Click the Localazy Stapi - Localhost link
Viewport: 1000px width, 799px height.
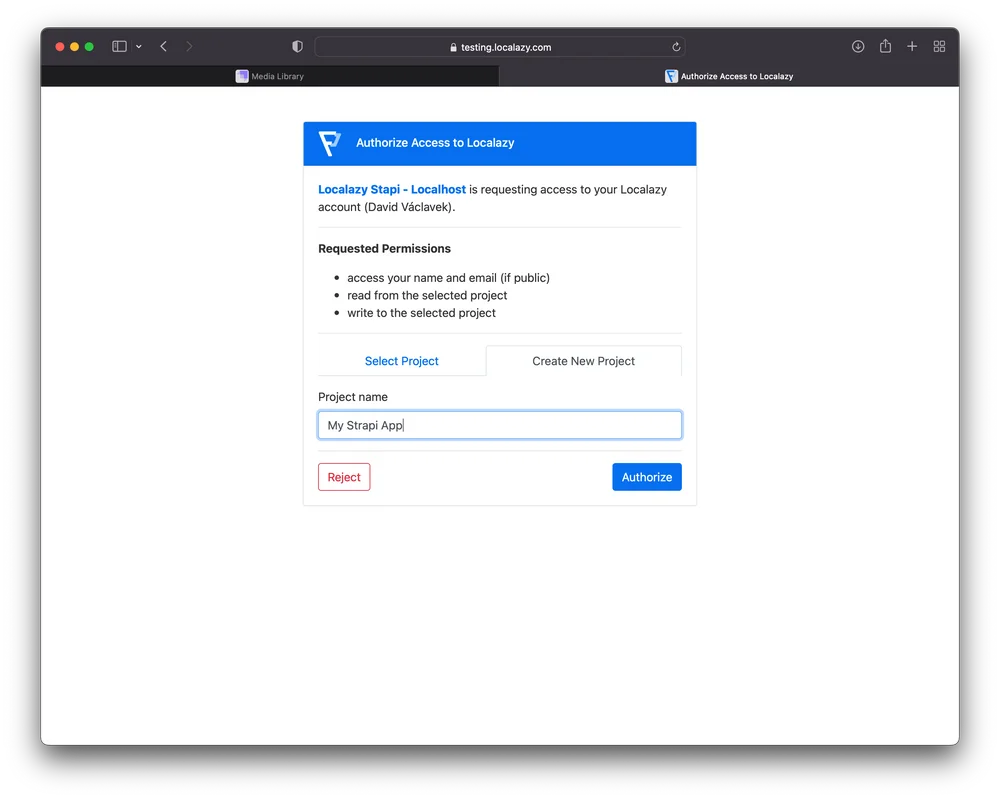click(x=391, y=189)
